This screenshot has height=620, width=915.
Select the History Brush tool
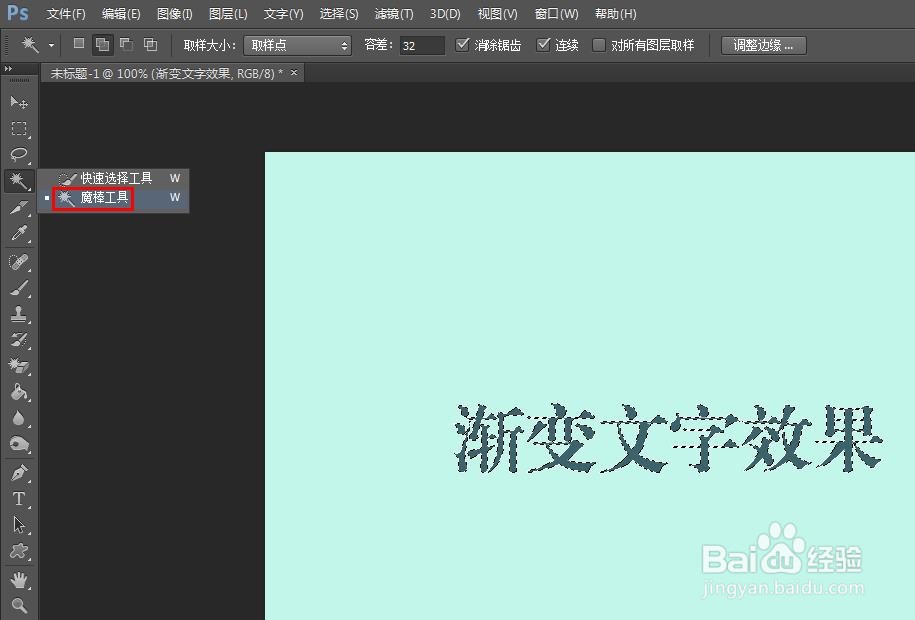[x=19, y=340]
